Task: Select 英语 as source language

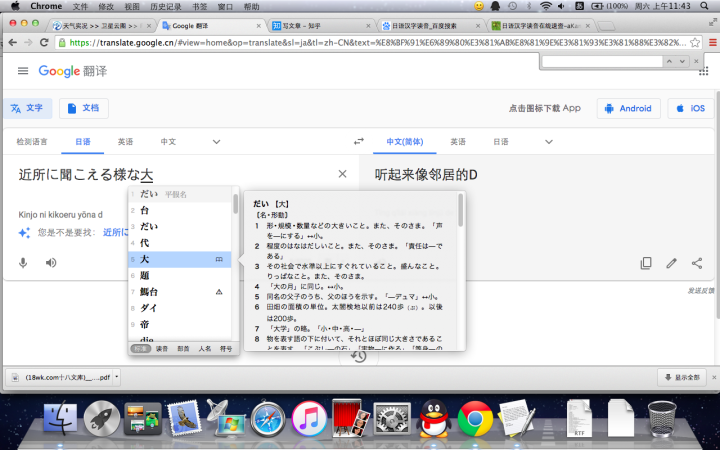Action: [x=125, y=141]
